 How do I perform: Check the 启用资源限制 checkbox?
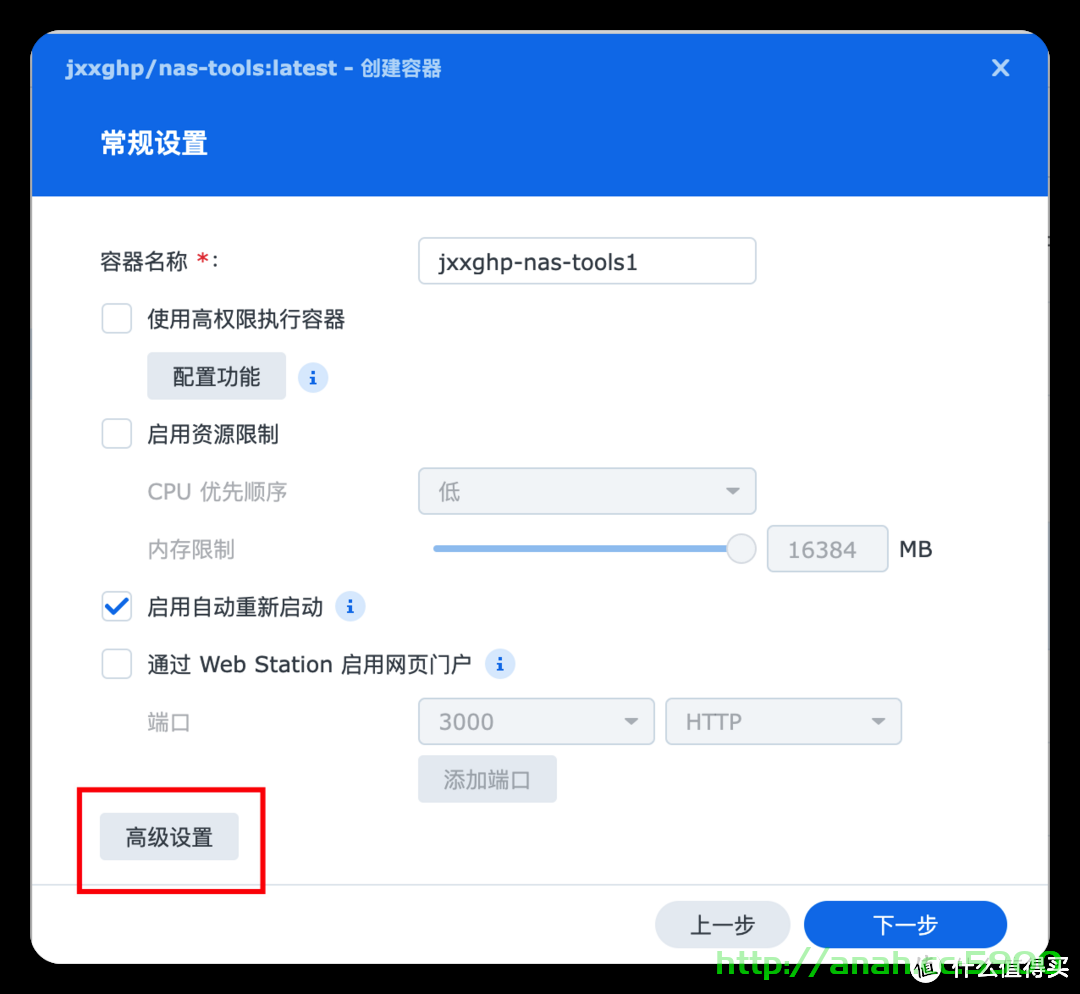tap(117, 434)
